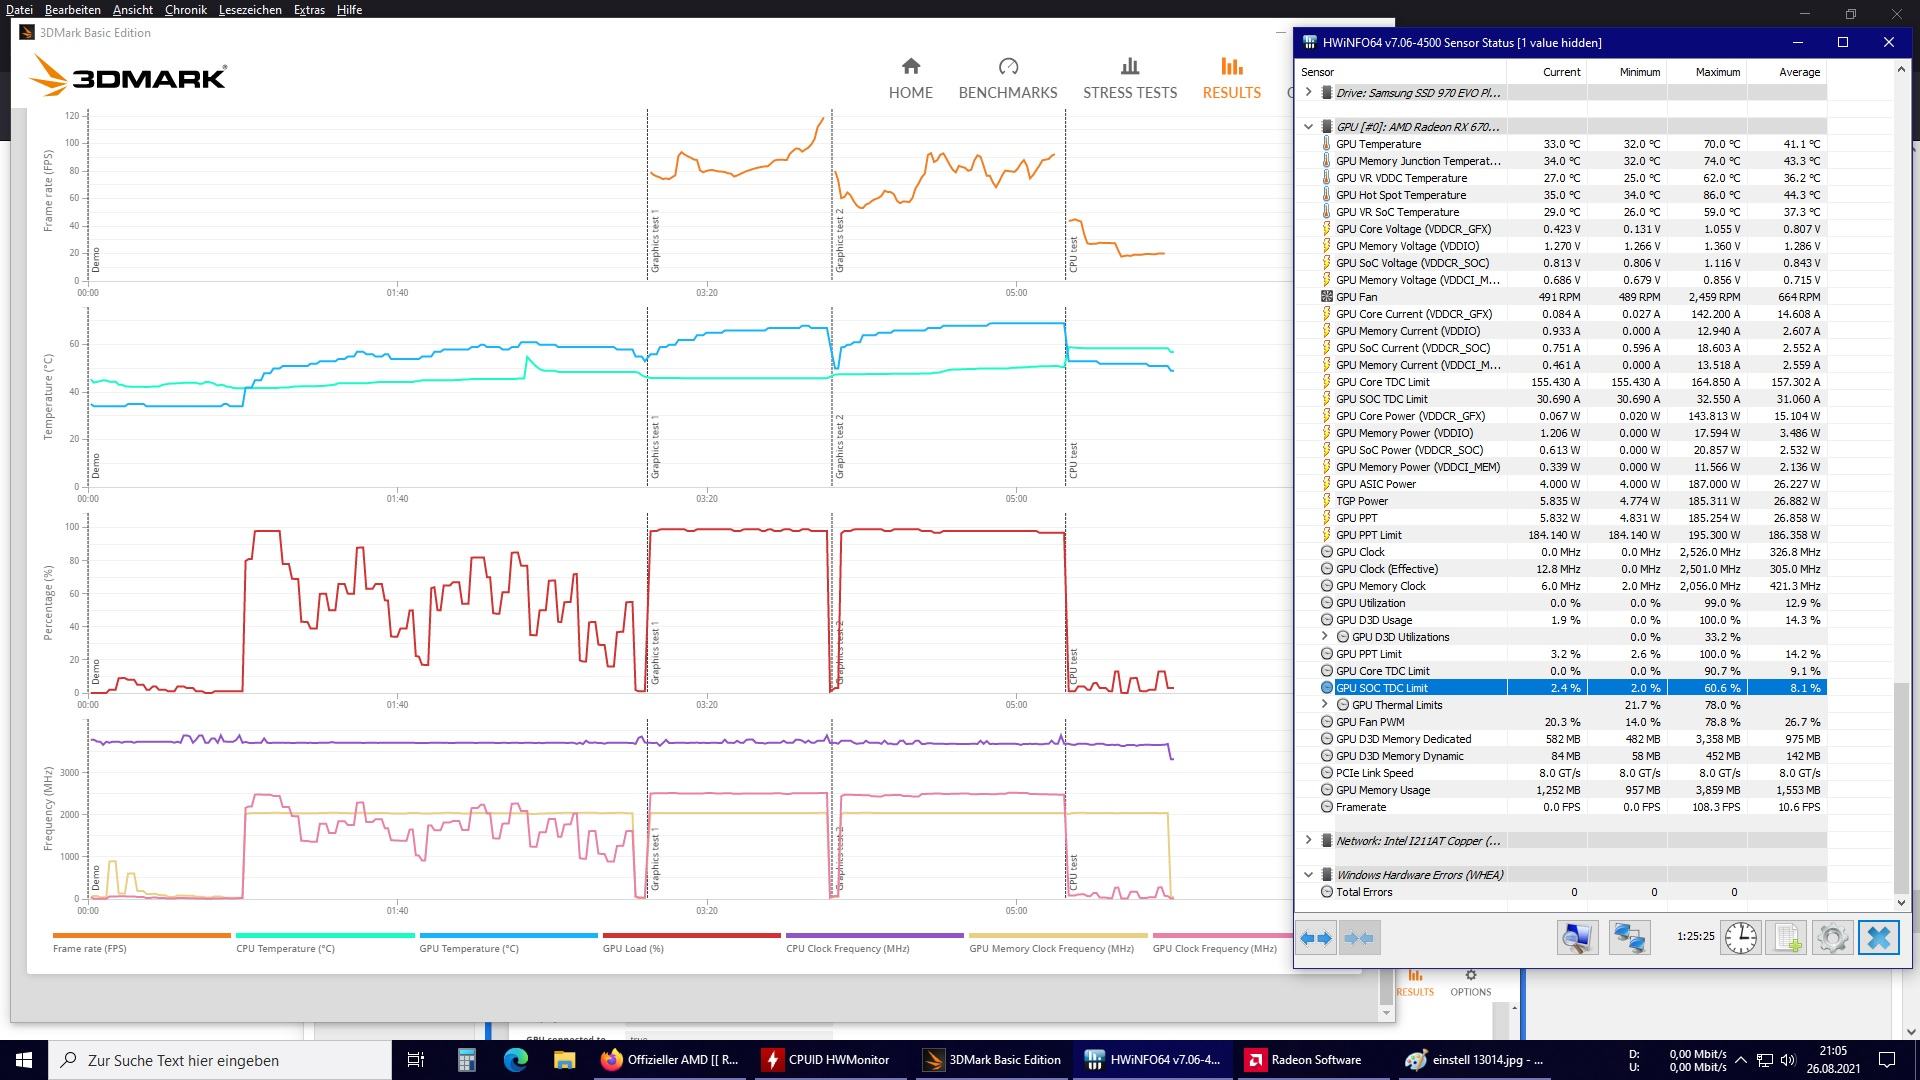Open Extras menu

click(309, 9)
